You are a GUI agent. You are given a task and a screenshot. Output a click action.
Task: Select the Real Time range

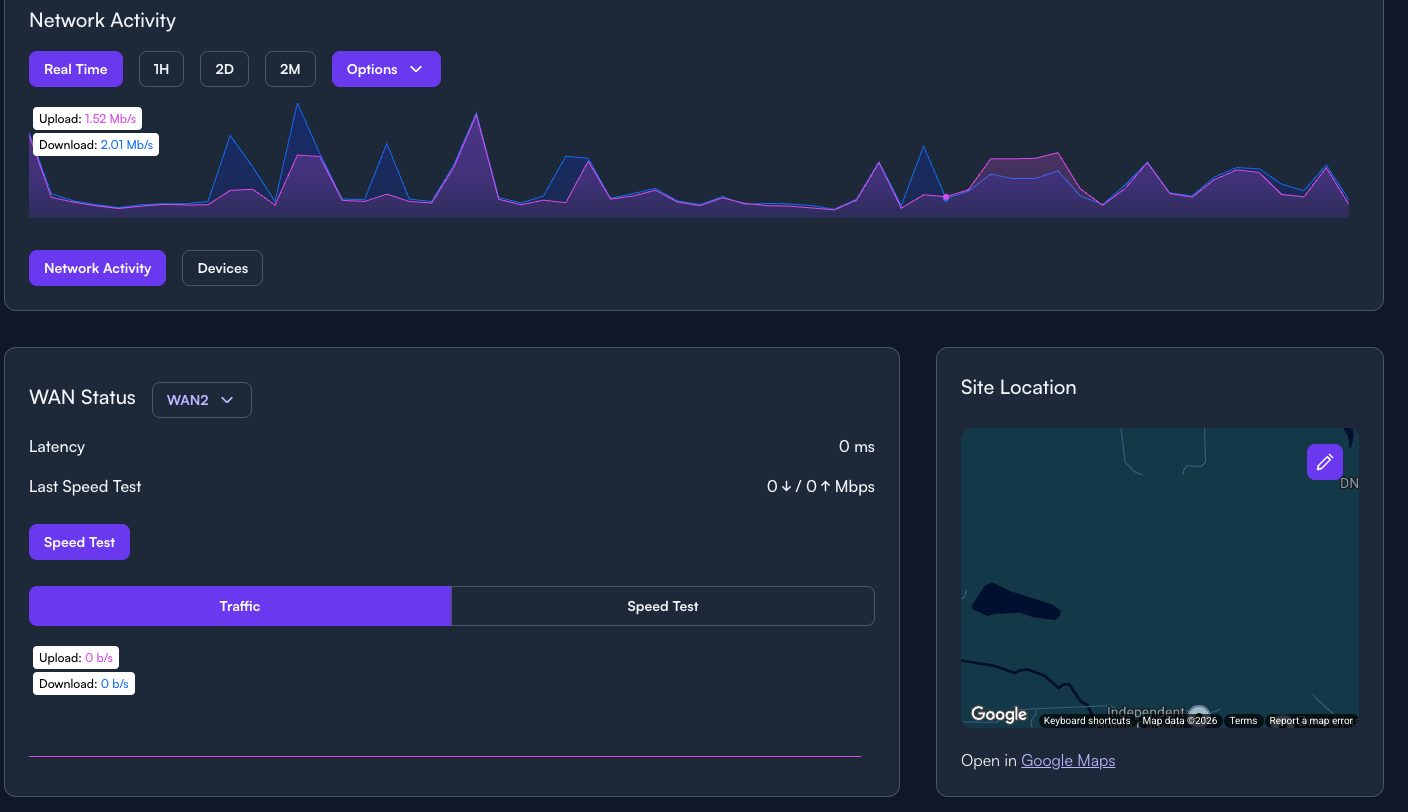coord(76,69)
